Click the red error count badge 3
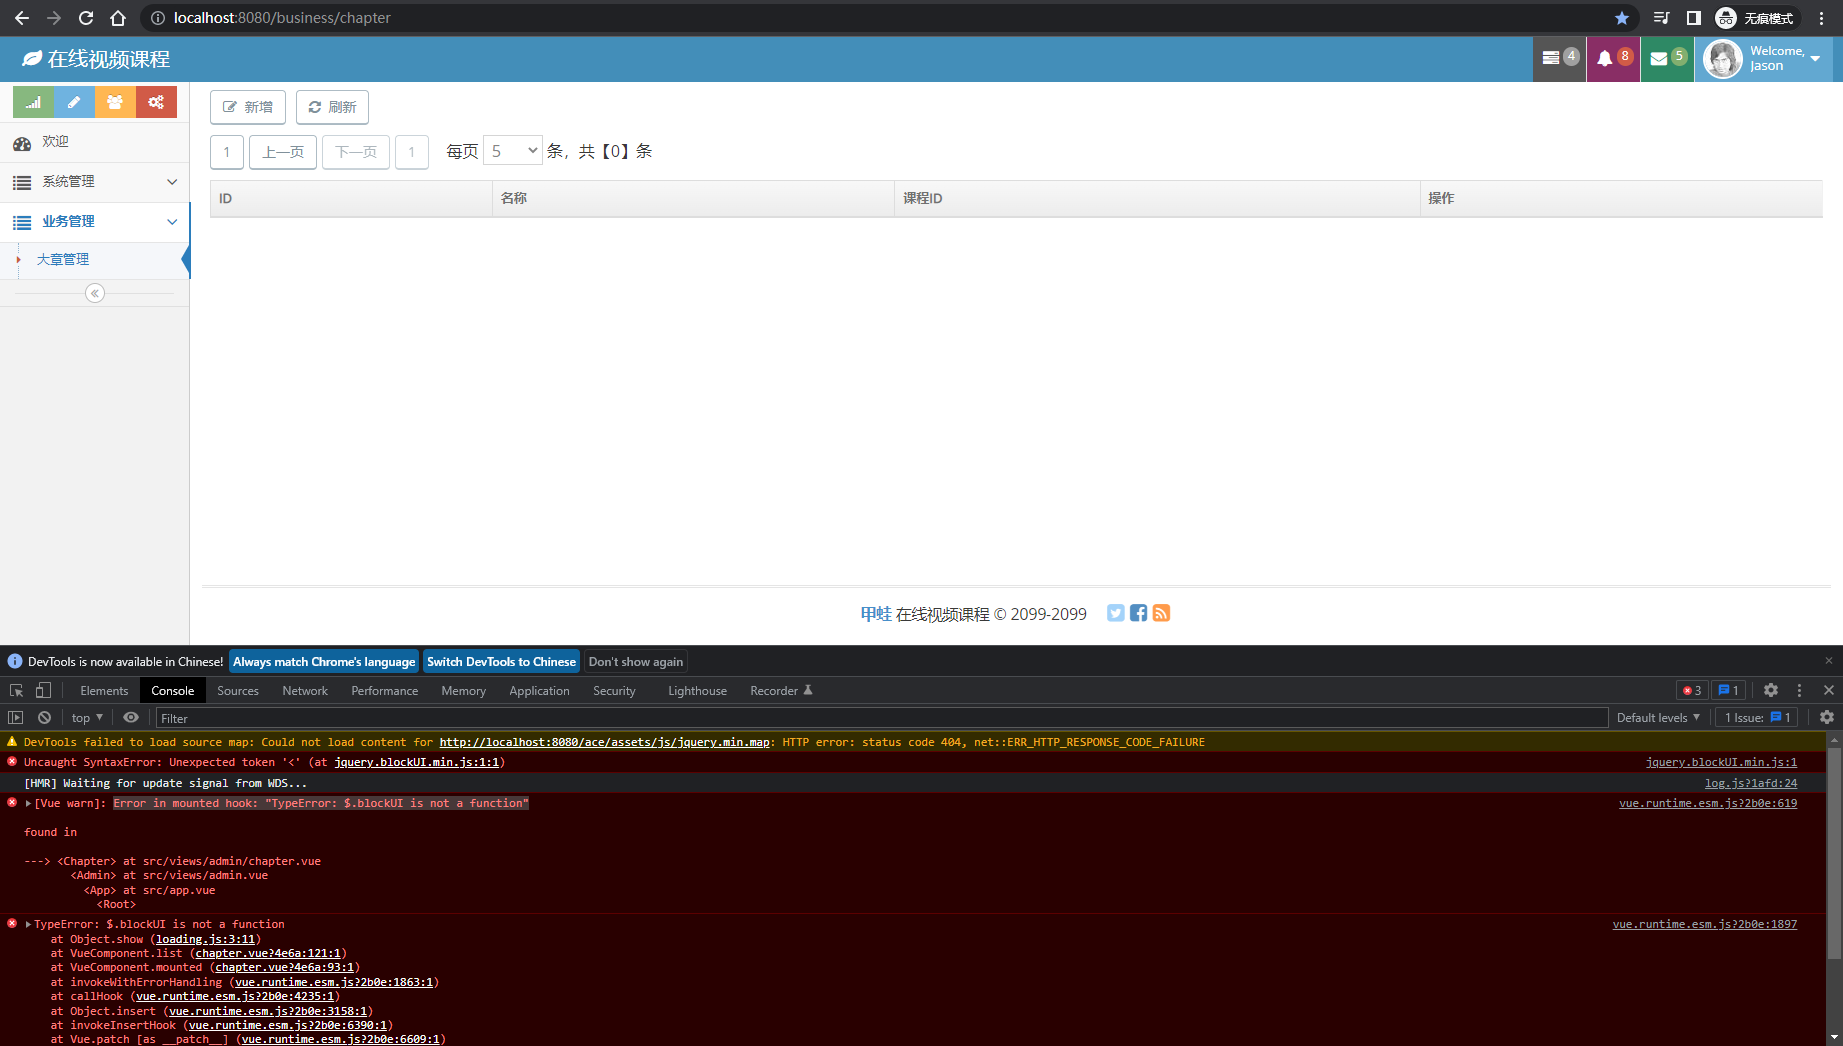The width and height of the screenshot is (1843, 1046). click(x=1692, y=690)
